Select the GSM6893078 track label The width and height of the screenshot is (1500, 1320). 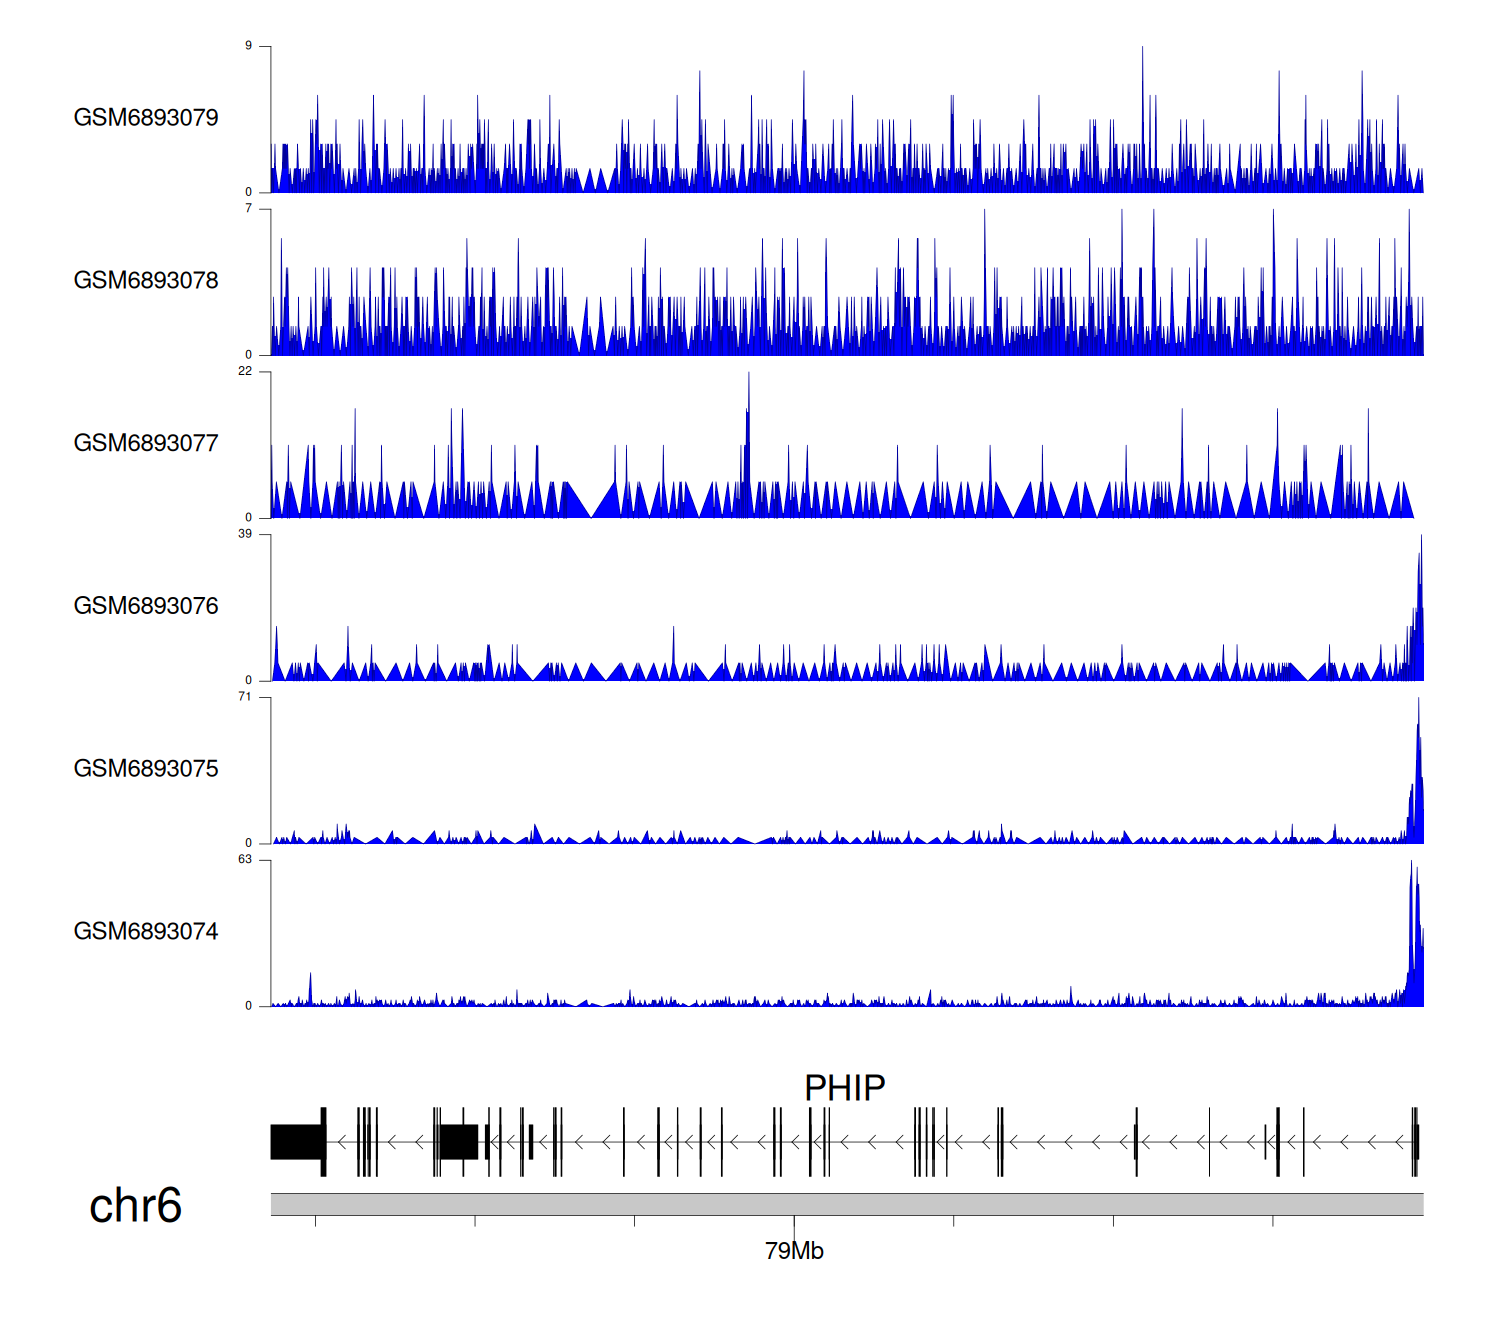tap(146, 281)
